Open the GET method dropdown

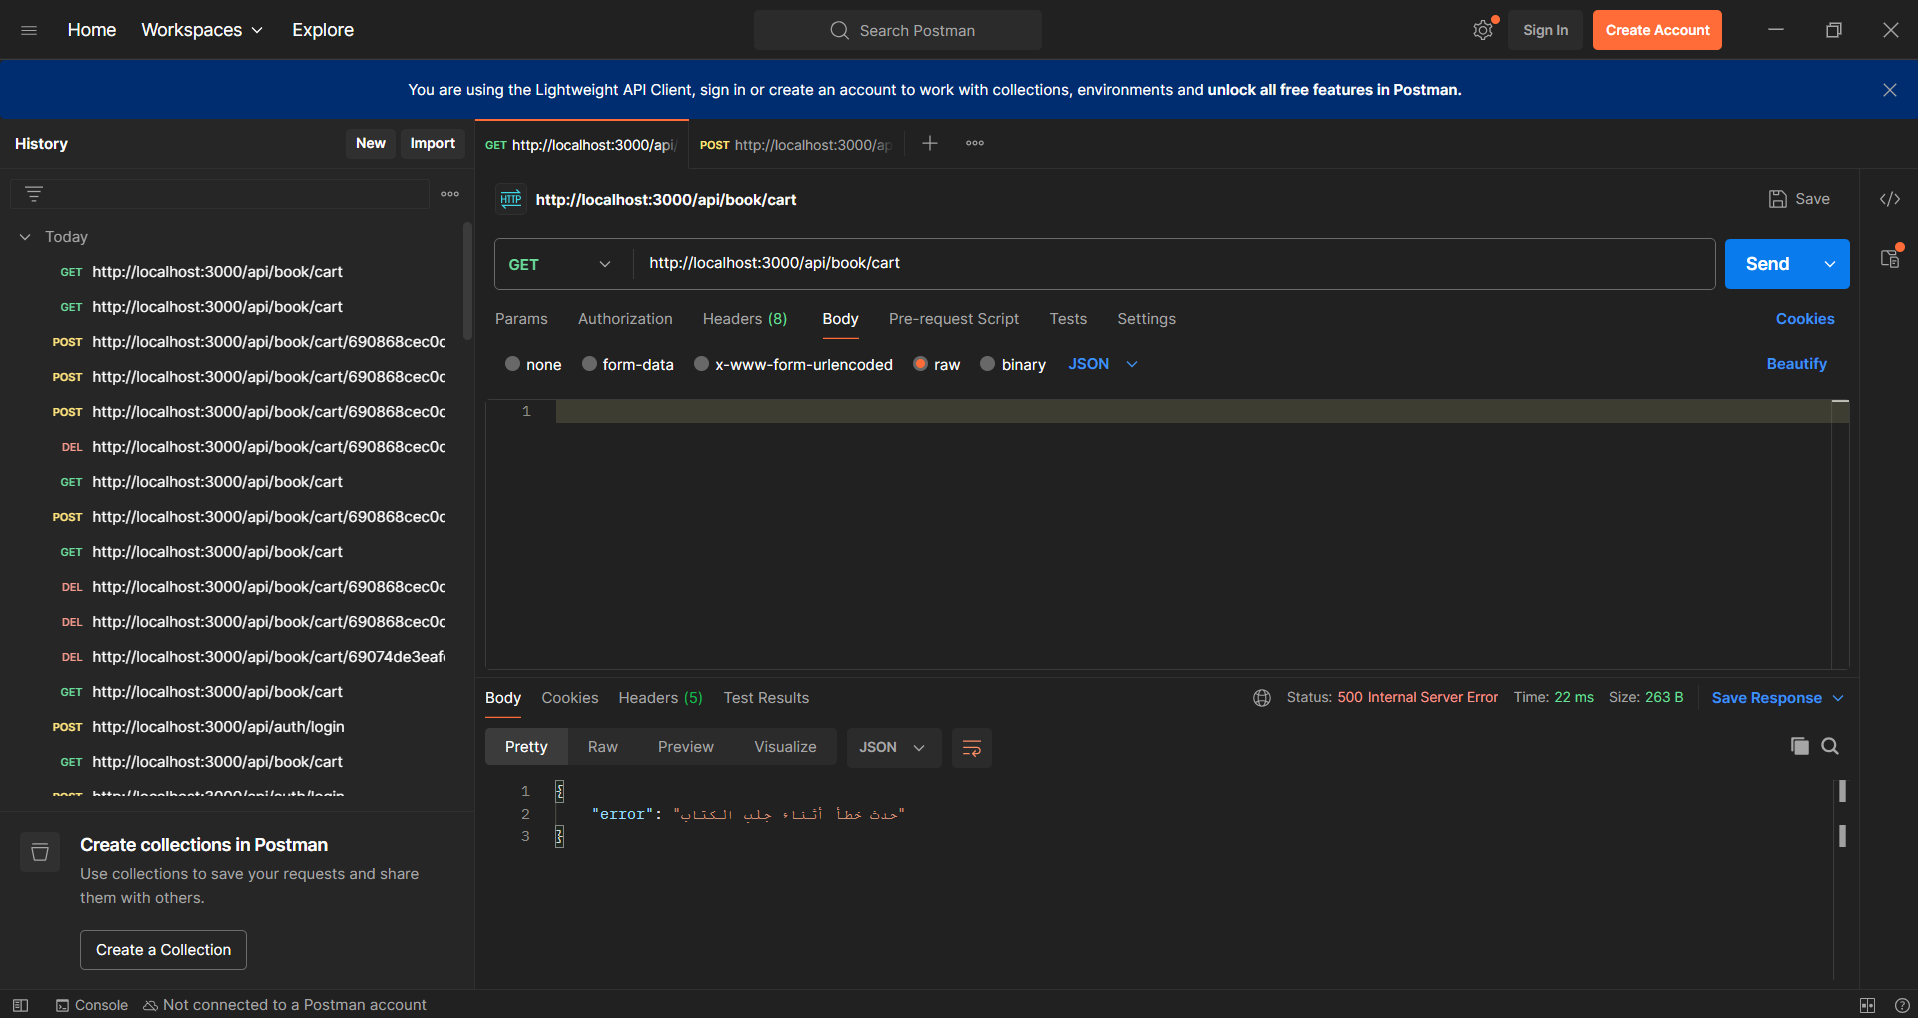560,264
